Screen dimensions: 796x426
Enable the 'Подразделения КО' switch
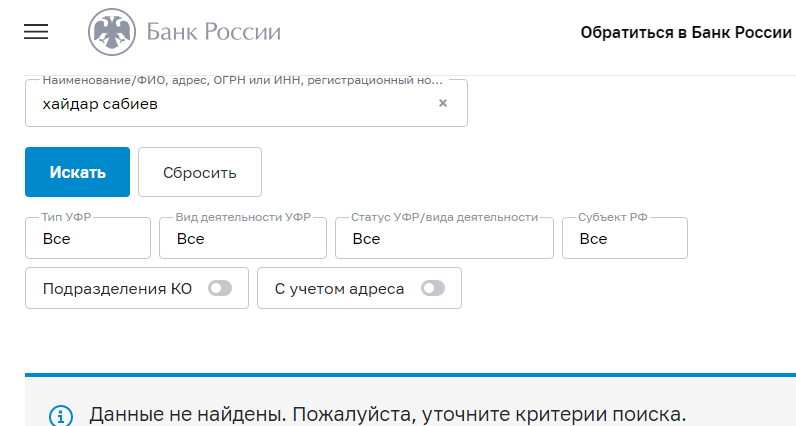[x=219, y=289]
